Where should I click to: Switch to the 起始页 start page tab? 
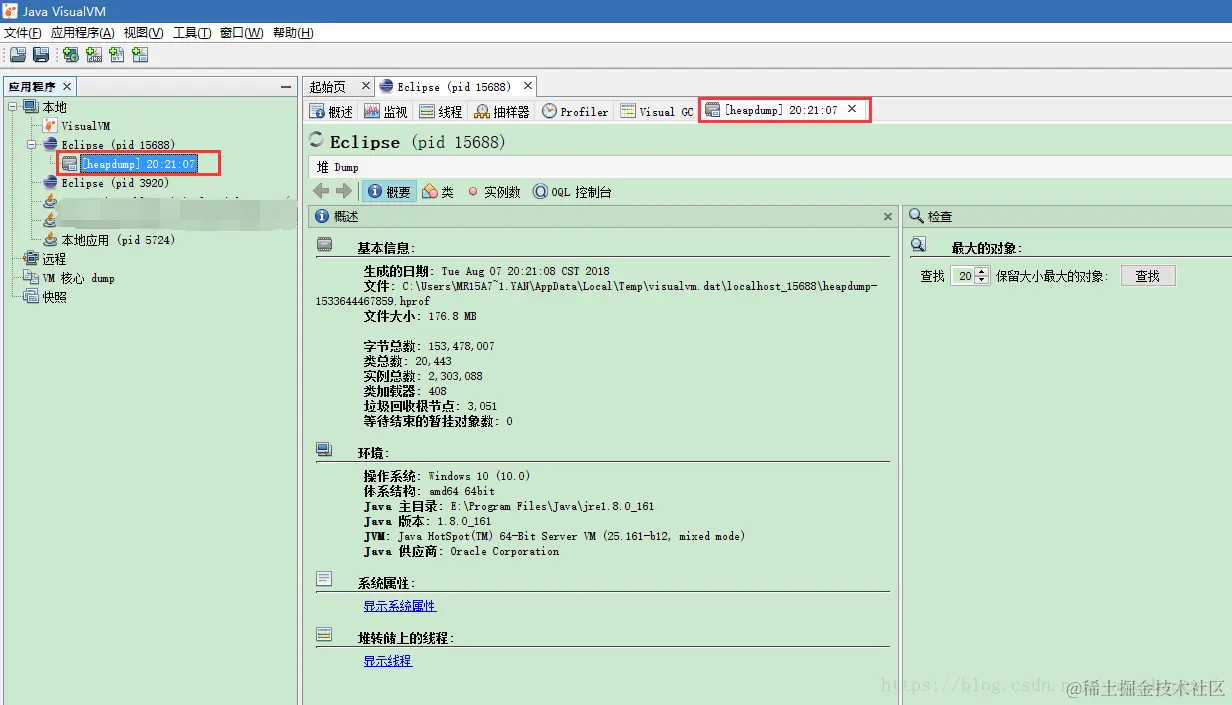coord(328,87)
